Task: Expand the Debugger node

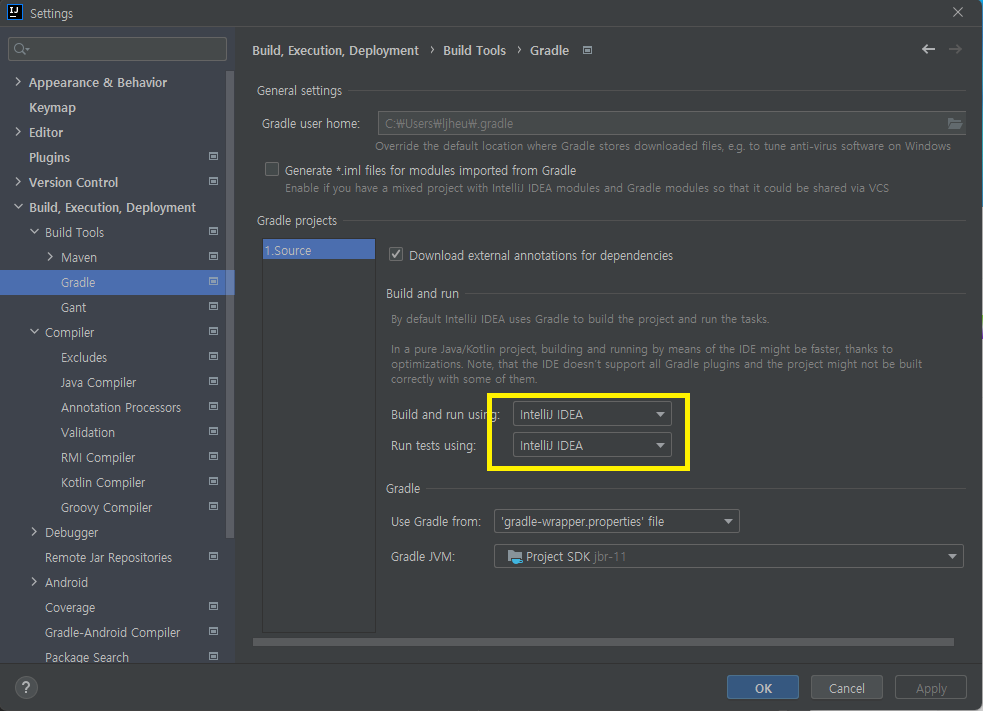Action: click(34, 532)
